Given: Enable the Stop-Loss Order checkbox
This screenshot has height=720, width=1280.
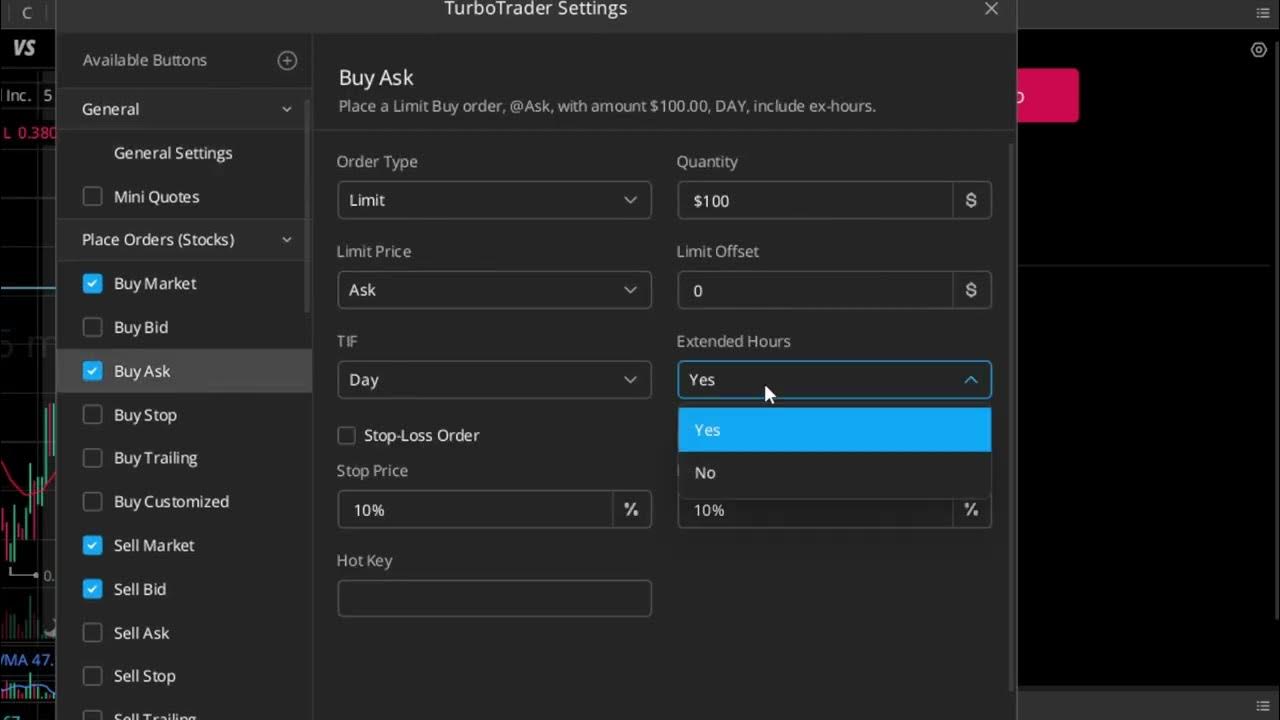Looking at the screenshot, I should (x=347, y=436).
